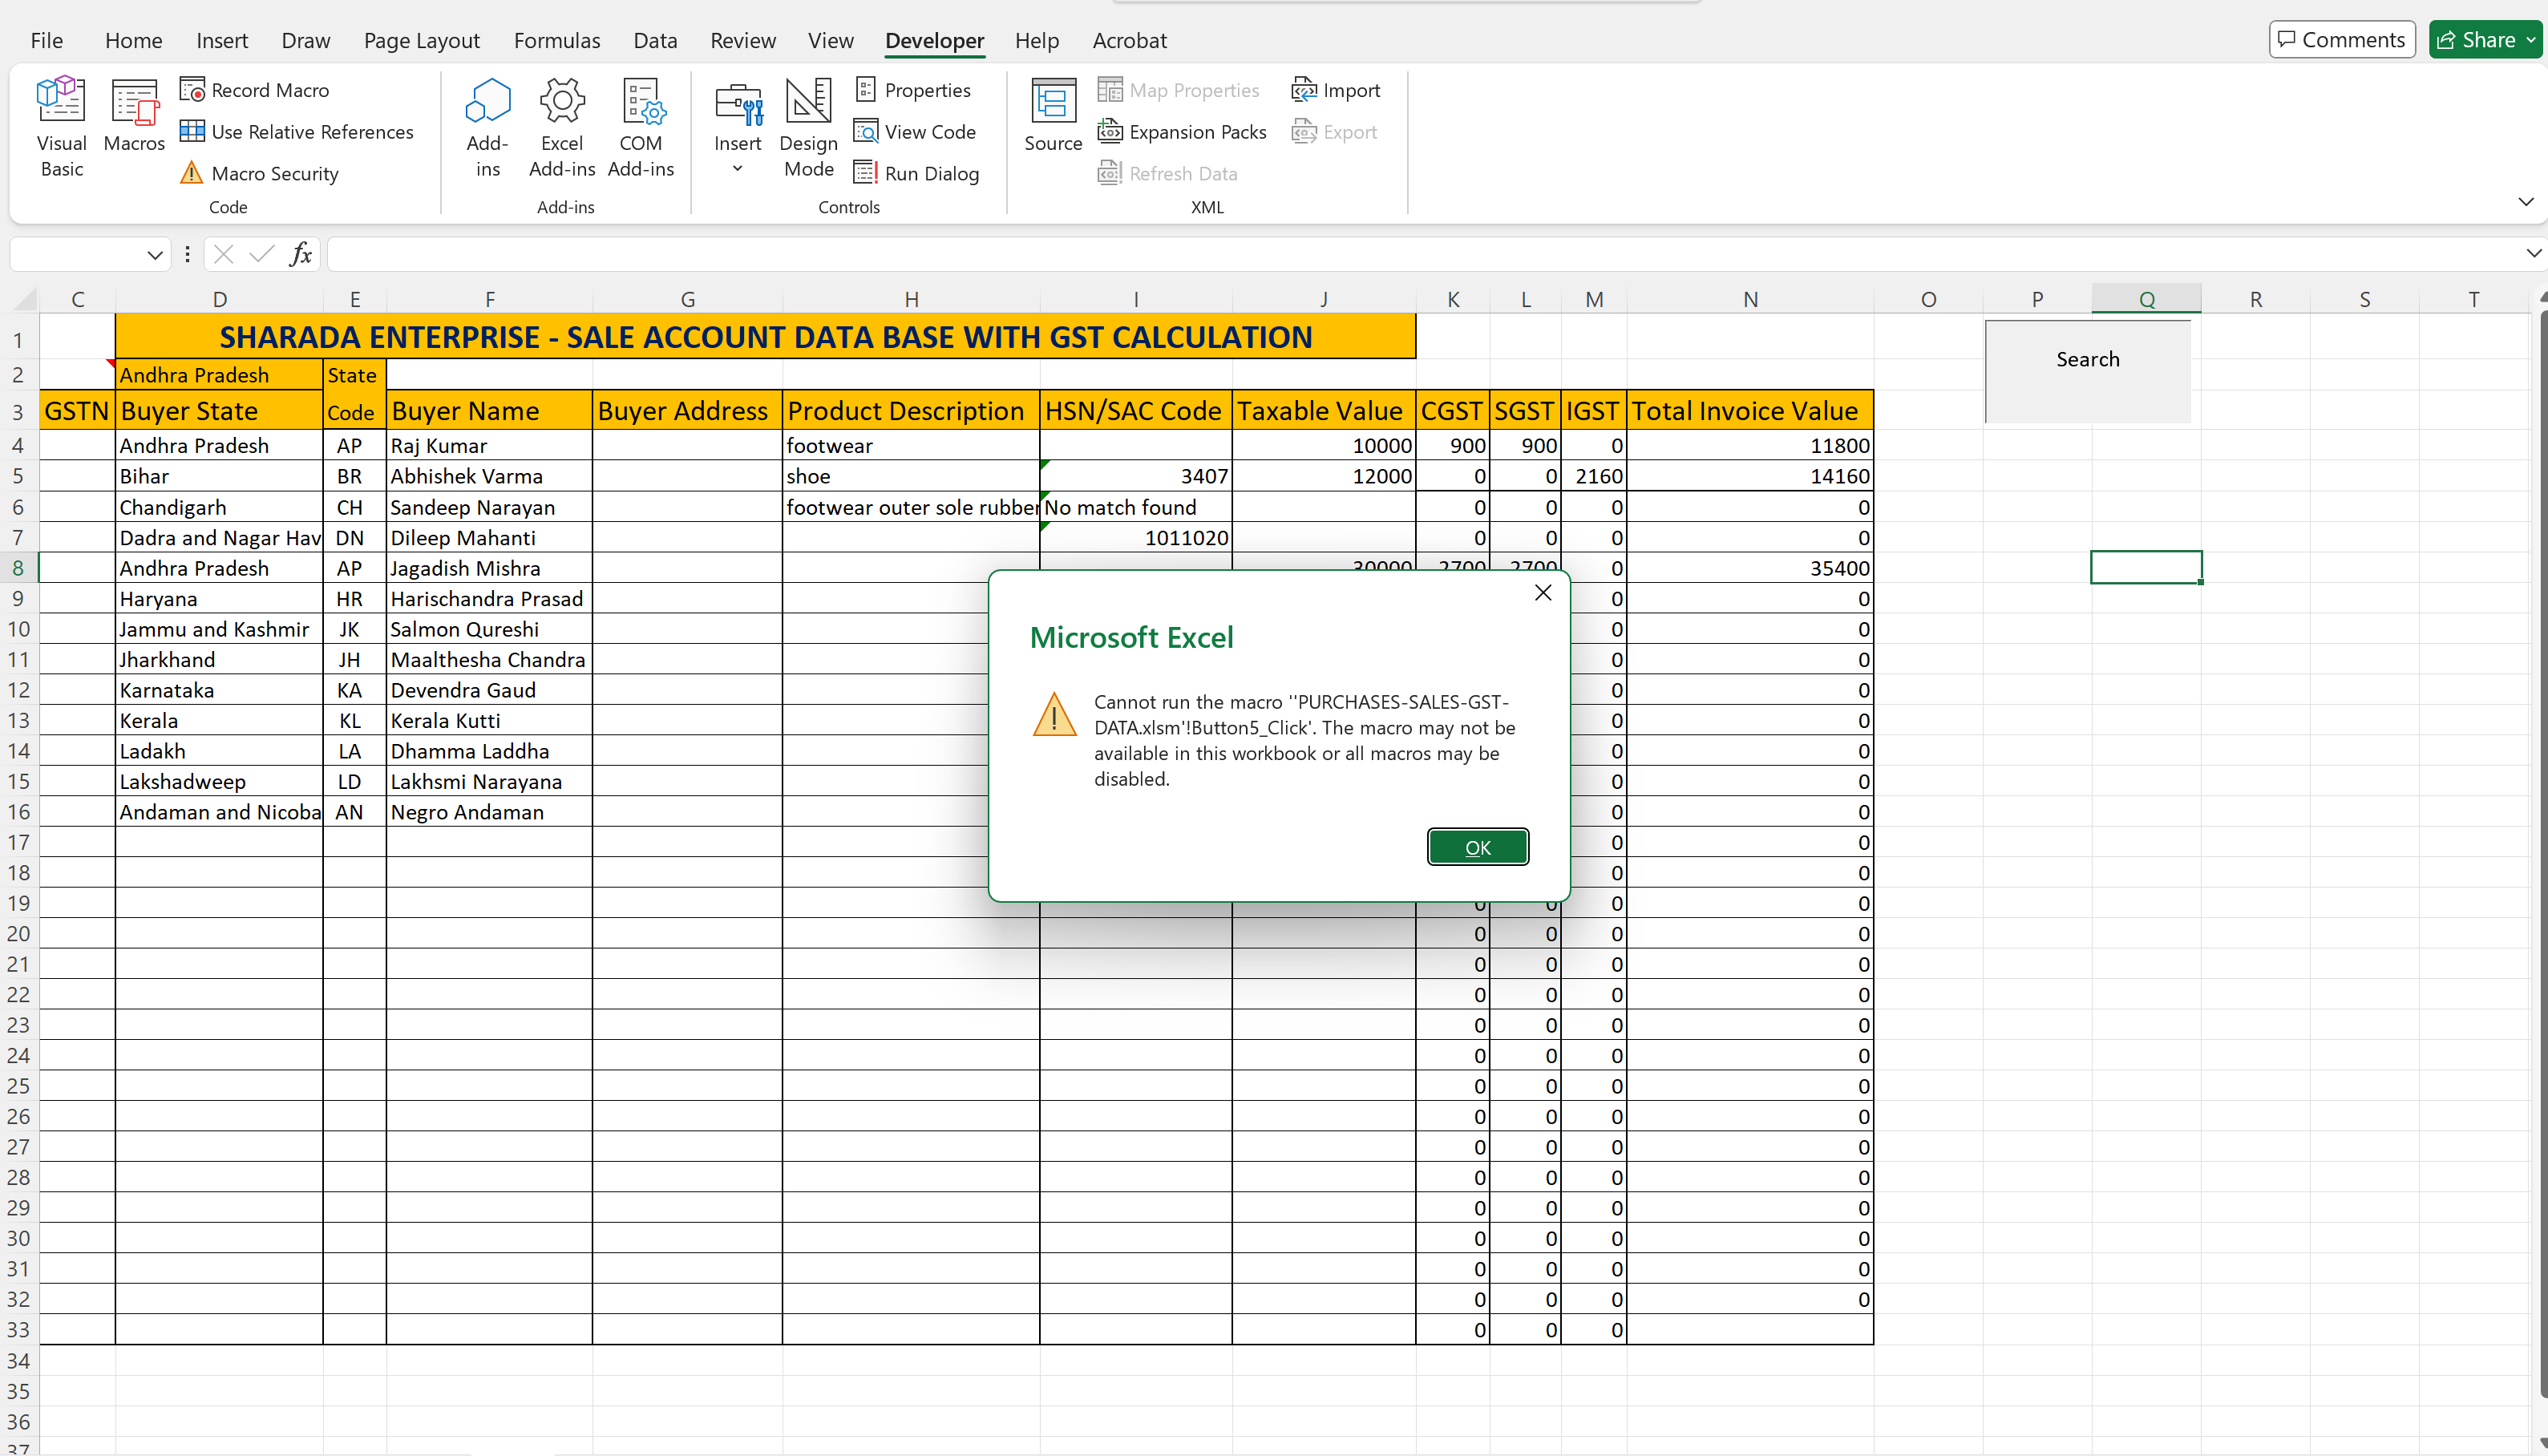The width and height of the screenshot is (2548, 1456).
Task: Open COM Add-ins dialog
Action: pos(641,127)
